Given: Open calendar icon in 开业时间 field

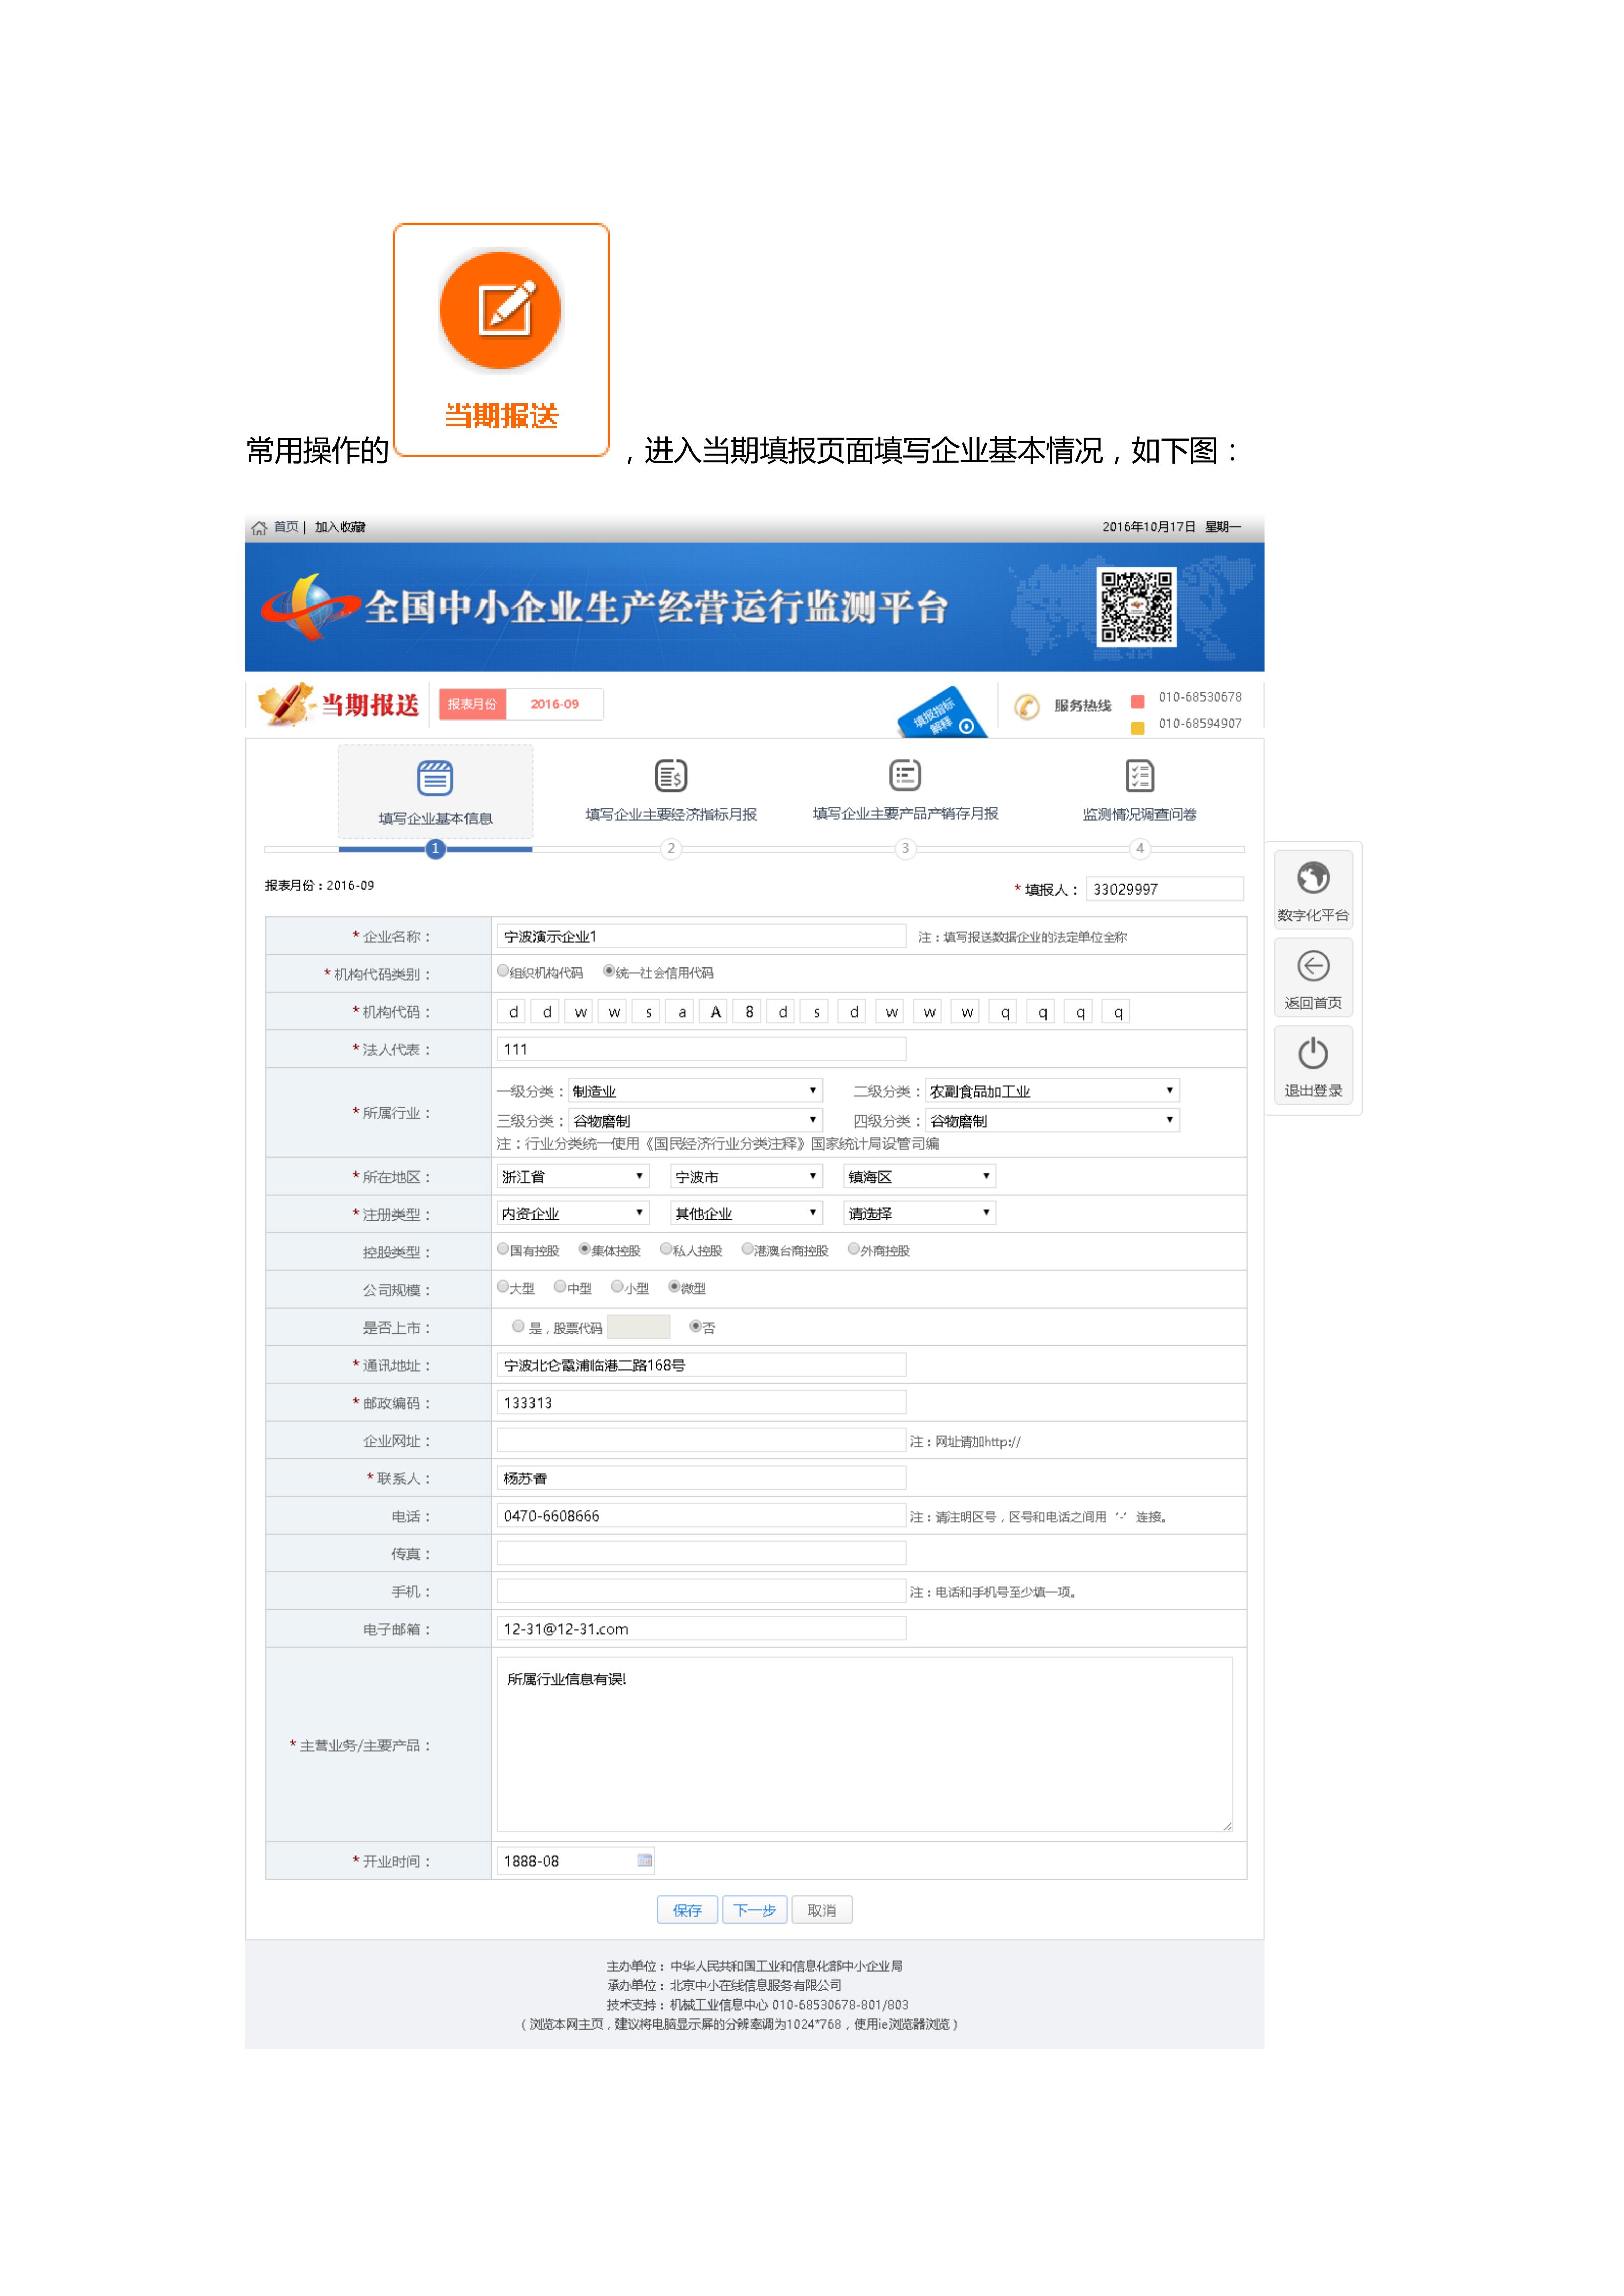Looking at the screenshot, I should pos(644,1860).
